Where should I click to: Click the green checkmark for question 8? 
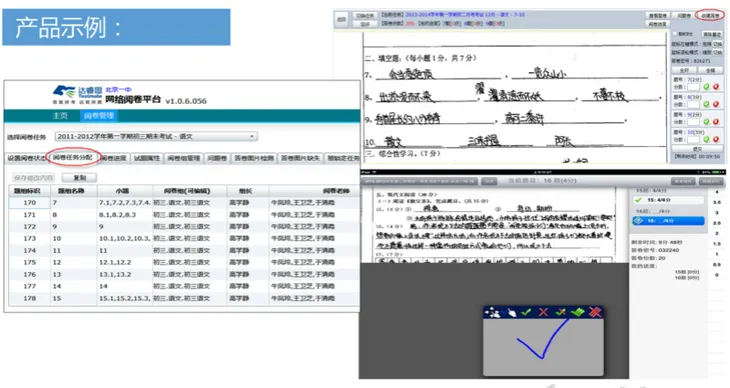coord(706,104)
